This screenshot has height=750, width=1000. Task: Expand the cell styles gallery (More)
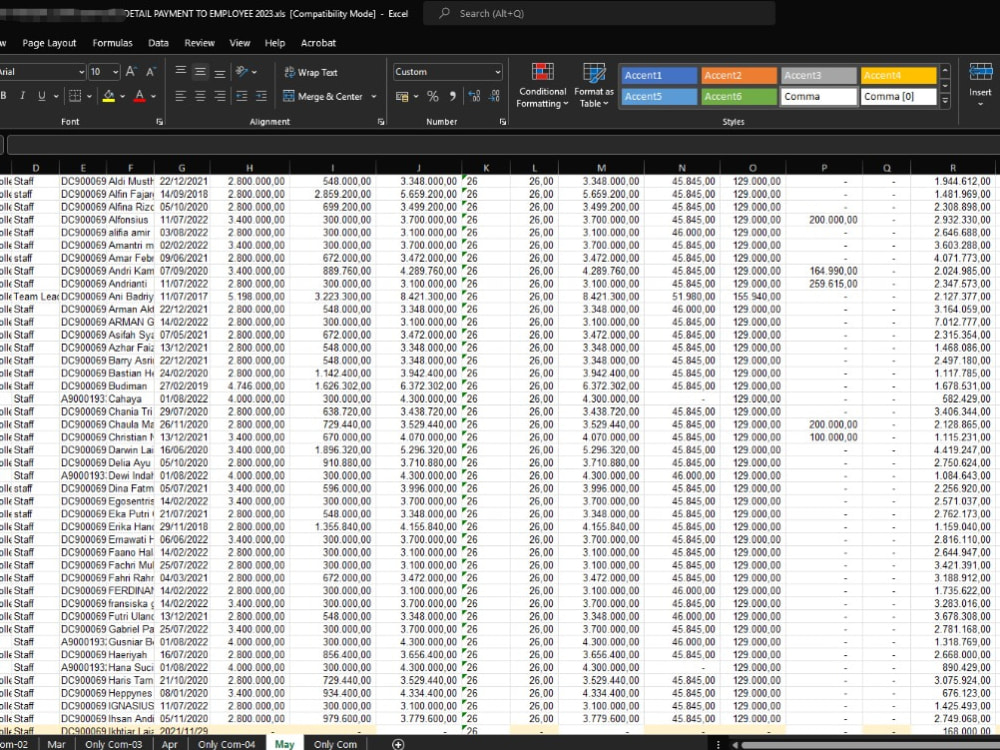(x=945, y=101)
